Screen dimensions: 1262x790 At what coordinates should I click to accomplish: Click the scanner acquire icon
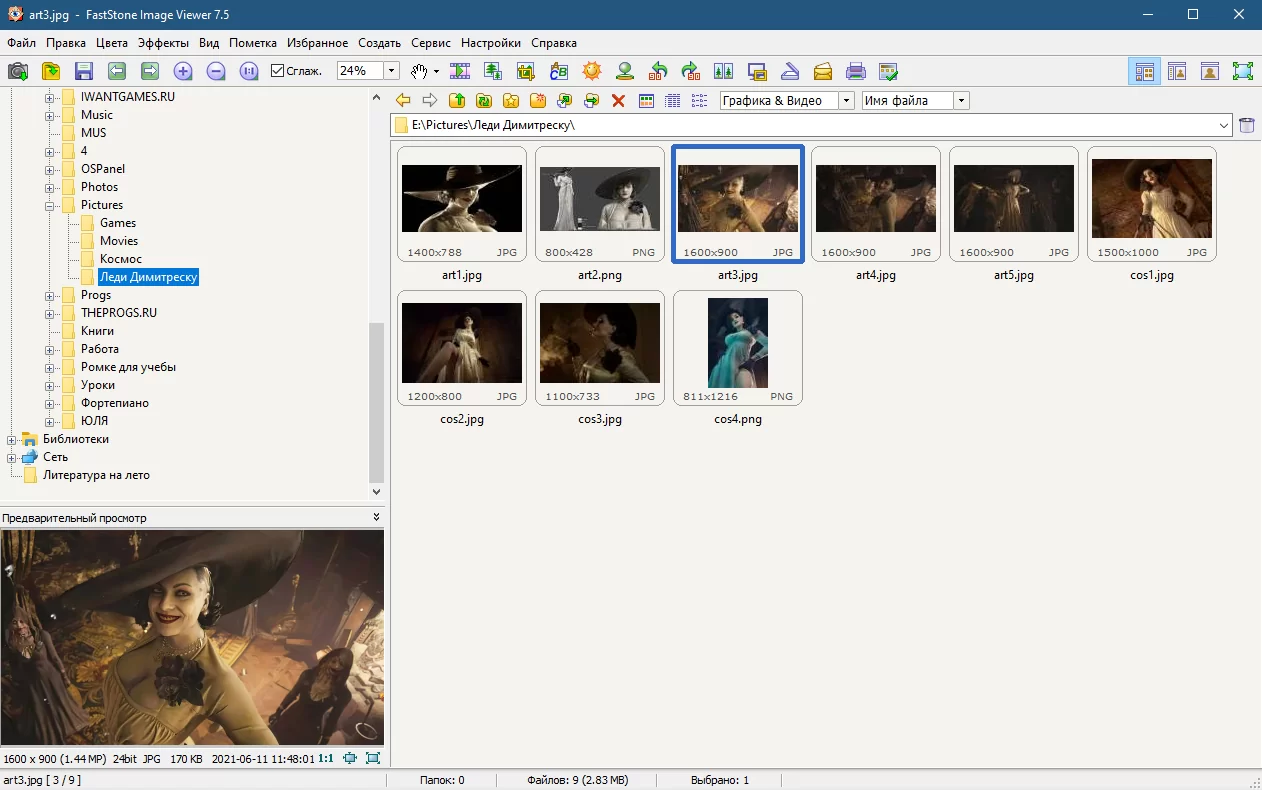click(x=790, y=71)
